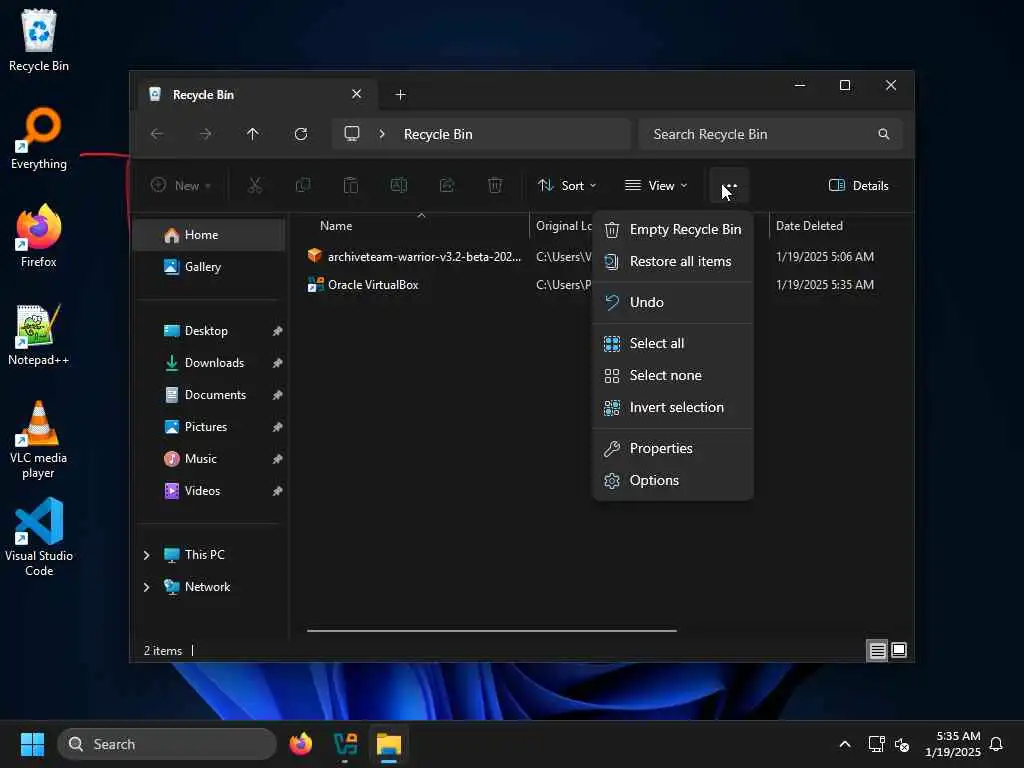Click the See more ellipsis button
Image resolution: width=1024 pixels, height=768 pixels.
coord(729,185)
